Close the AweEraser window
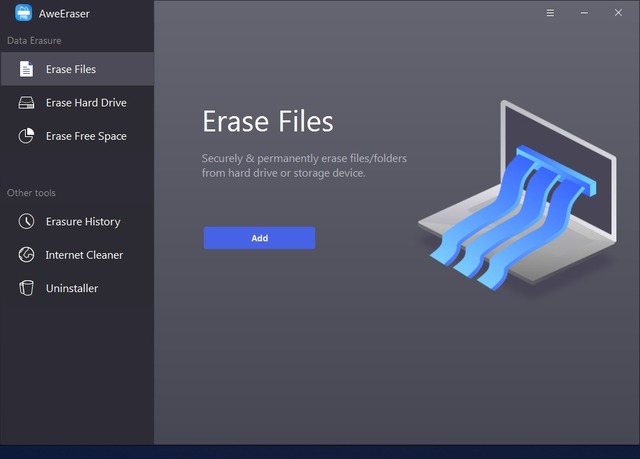Image resolution: width=640 pixels, height=459 pixels. 617,13
